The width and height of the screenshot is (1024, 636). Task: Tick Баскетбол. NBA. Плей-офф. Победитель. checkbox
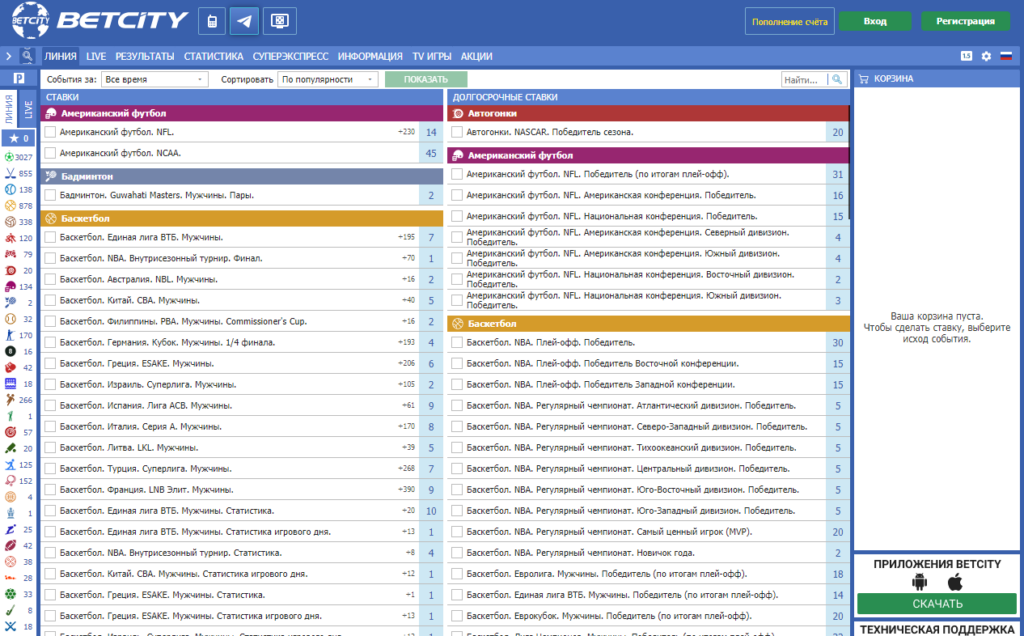(x=457, y=342)
